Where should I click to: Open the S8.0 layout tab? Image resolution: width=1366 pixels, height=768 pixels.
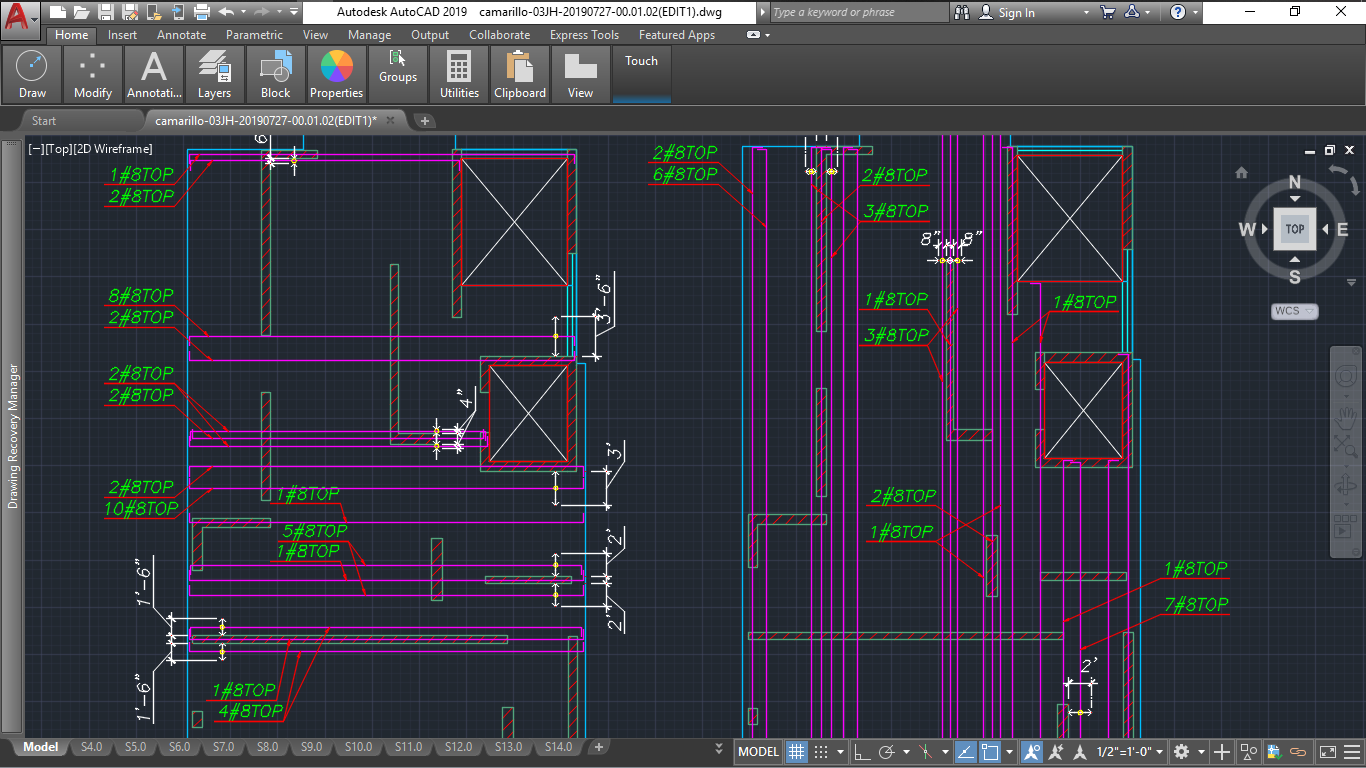pyautogui.click(x=267, y=747)
